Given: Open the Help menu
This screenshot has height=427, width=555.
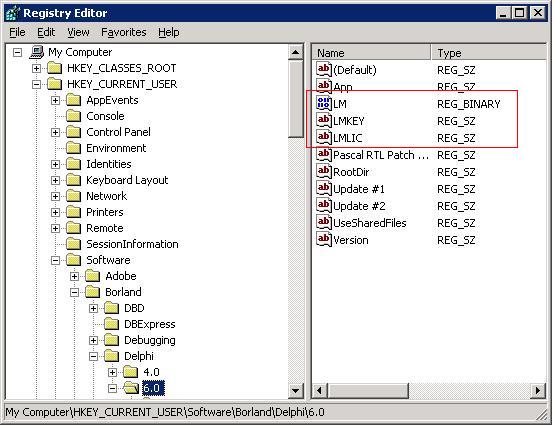Looking at the screenshot, I should pyautogui.click(x=168, y=33).
